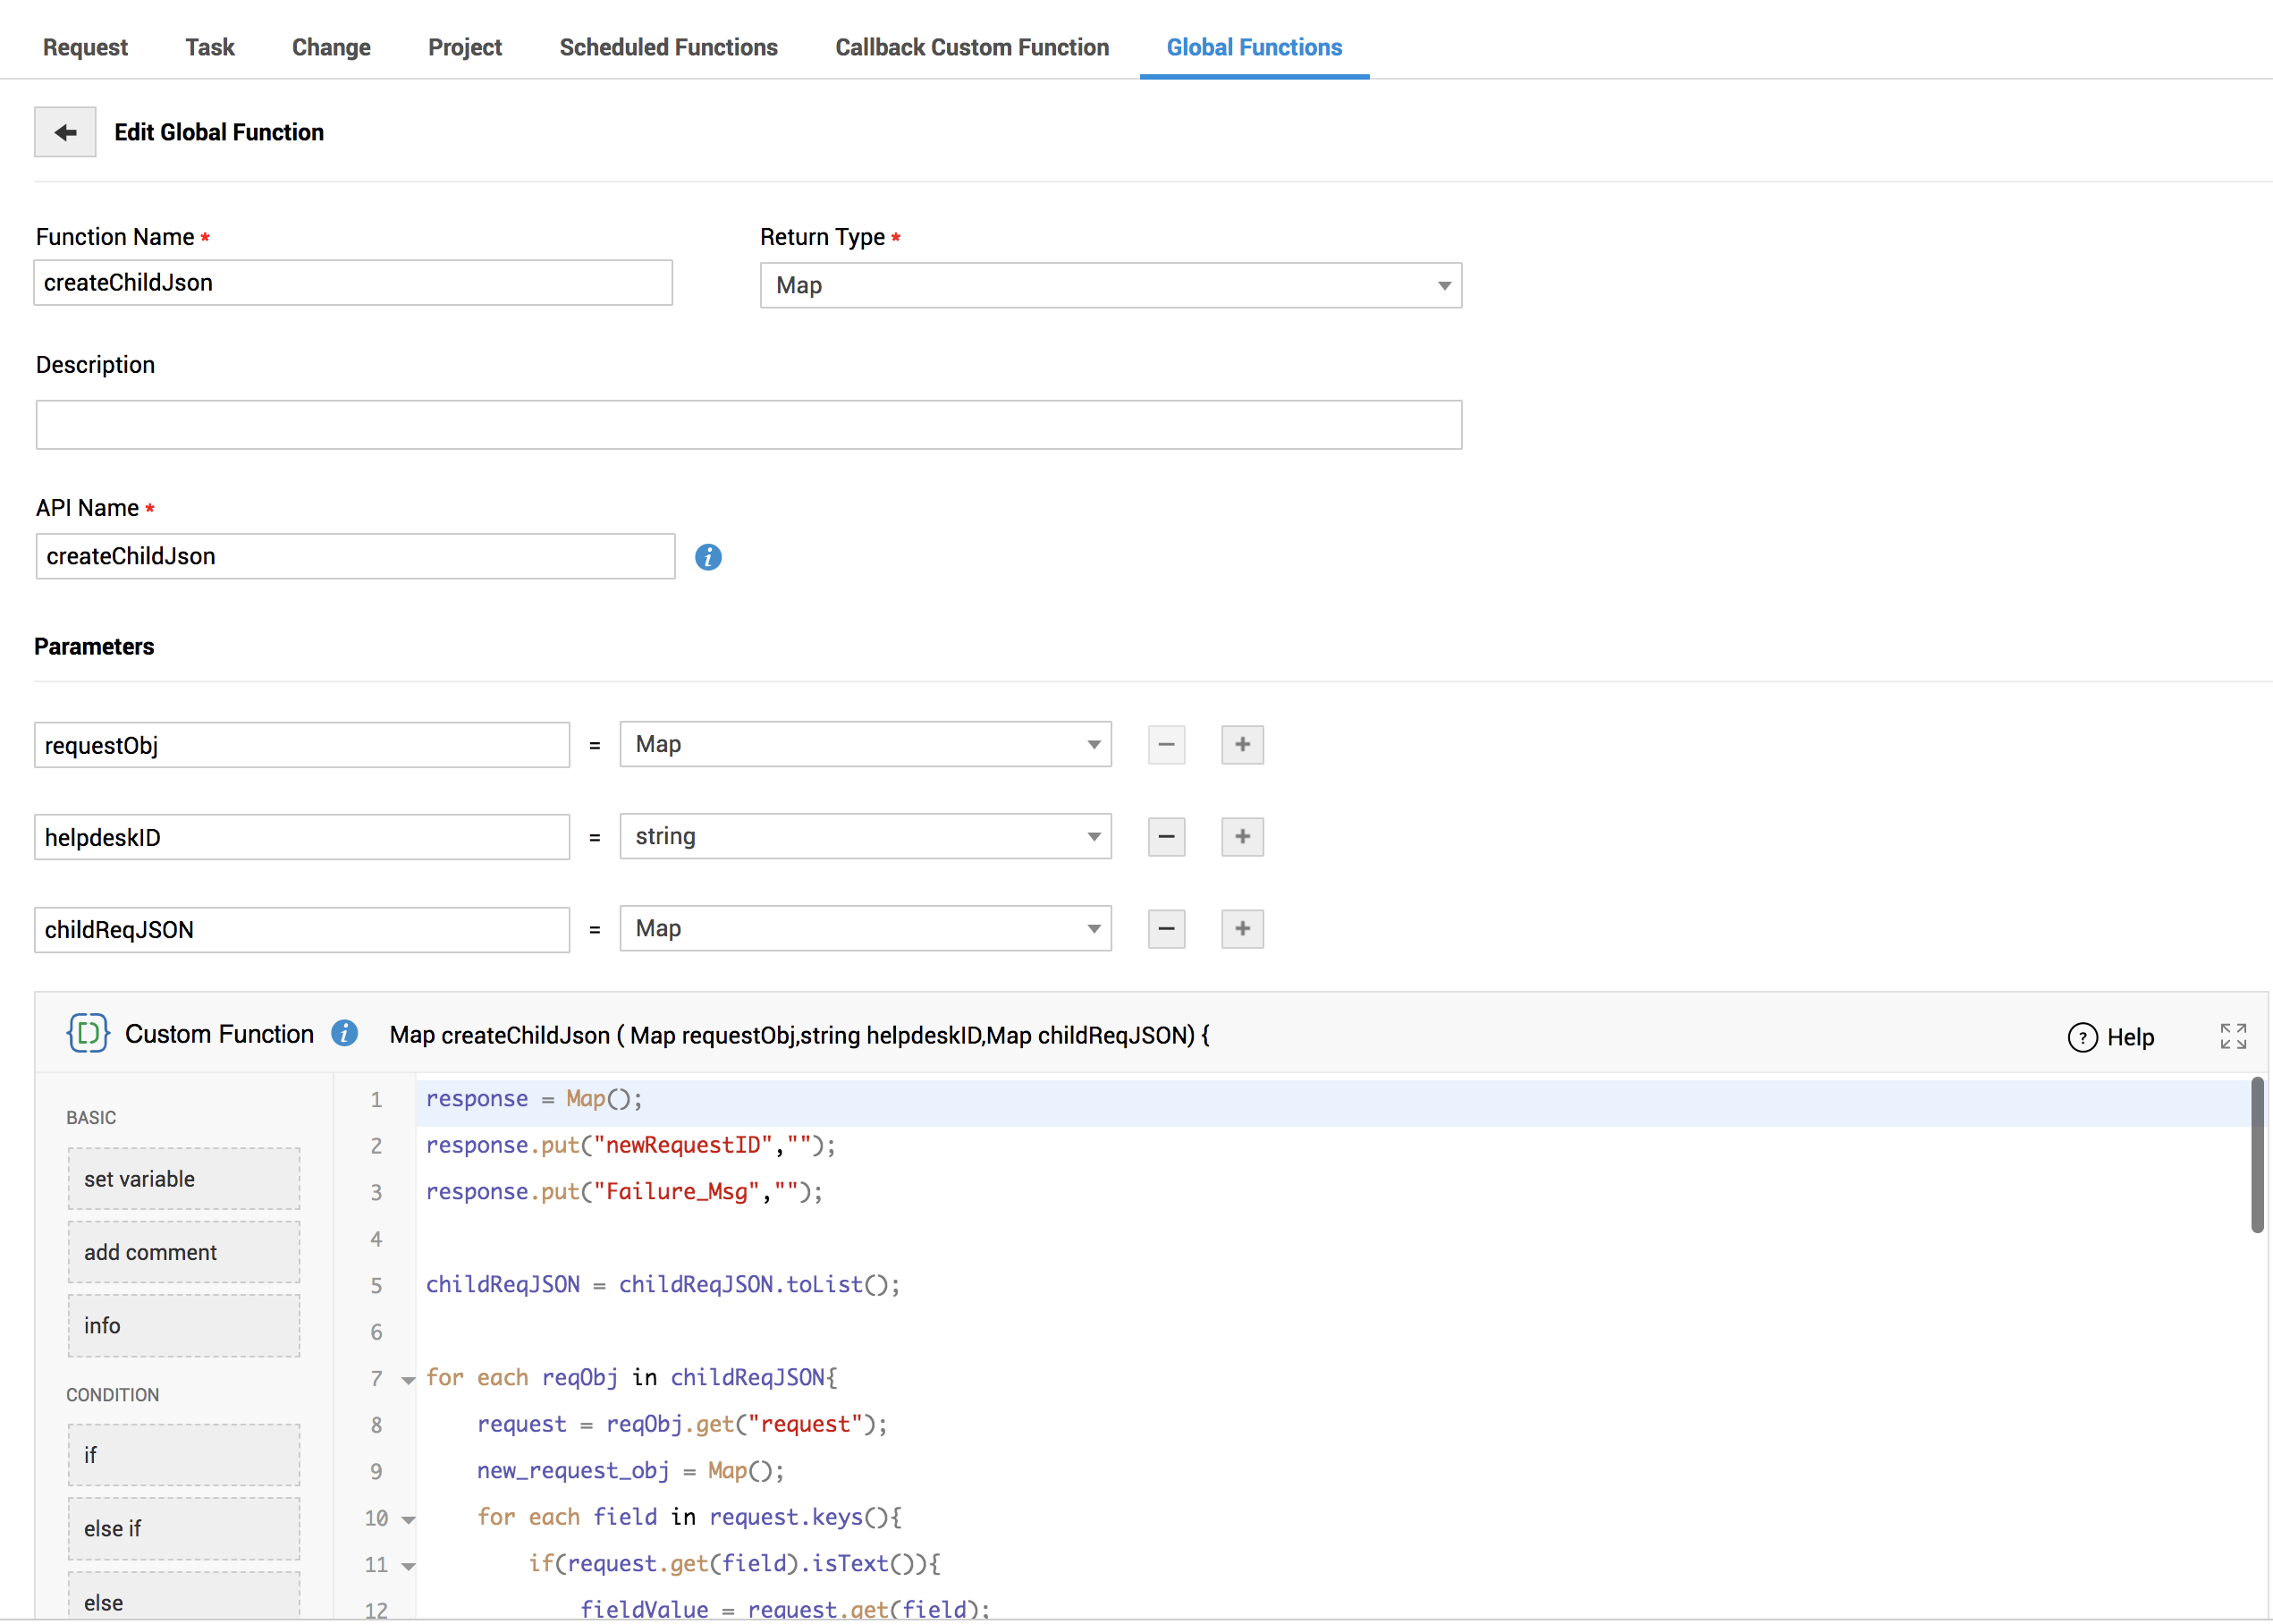Open the helpdeskID string type dropdown
The image size is (2273, 1624).
point(865,837)
